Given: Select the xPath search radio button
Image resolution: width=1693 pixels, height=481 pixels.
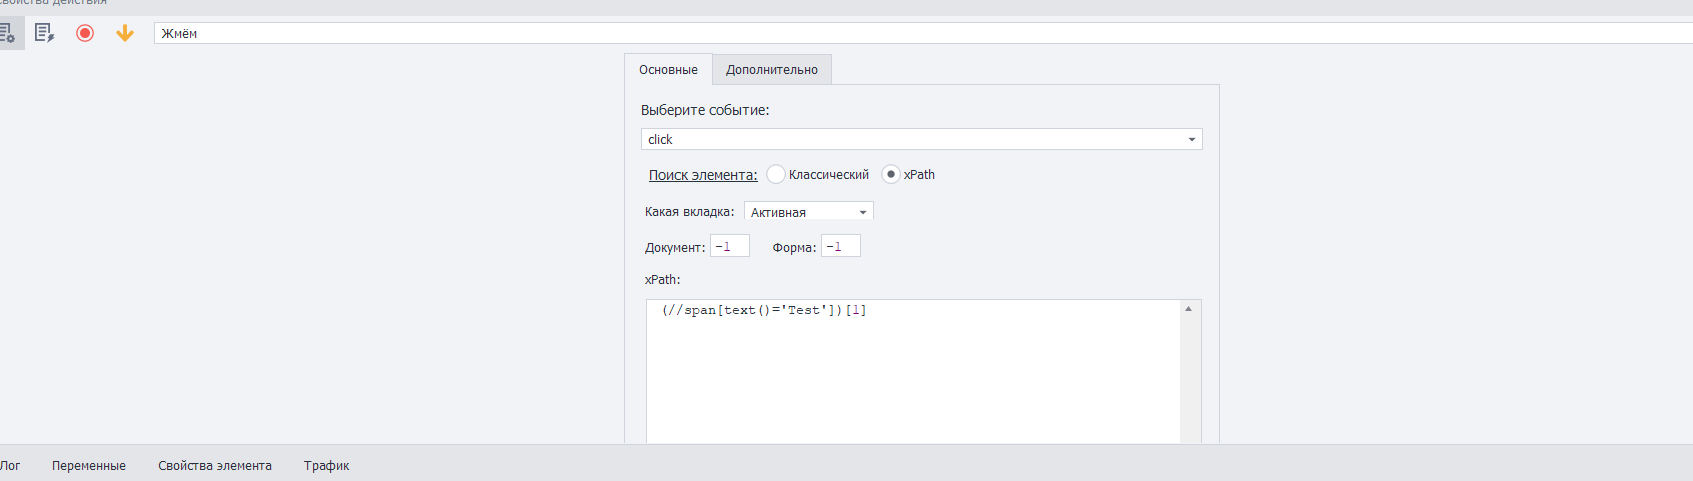Looking at the screenshot, I should click(x=891, y=175).
